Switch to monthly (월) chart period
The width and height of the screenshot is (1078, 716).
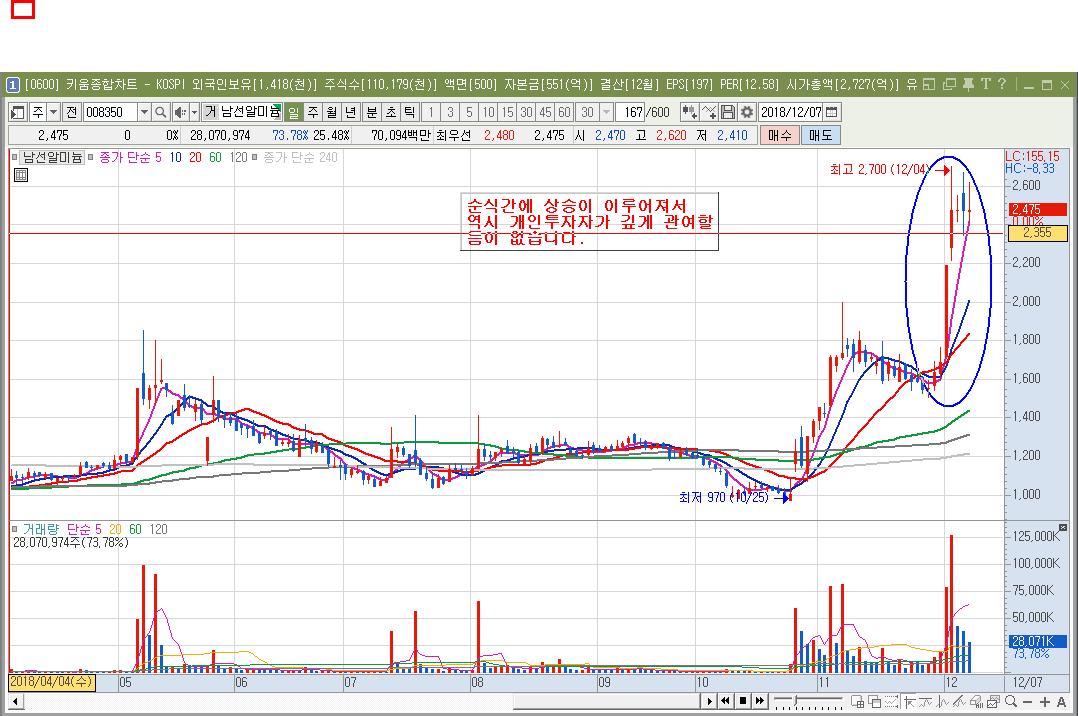coord(331,112)
